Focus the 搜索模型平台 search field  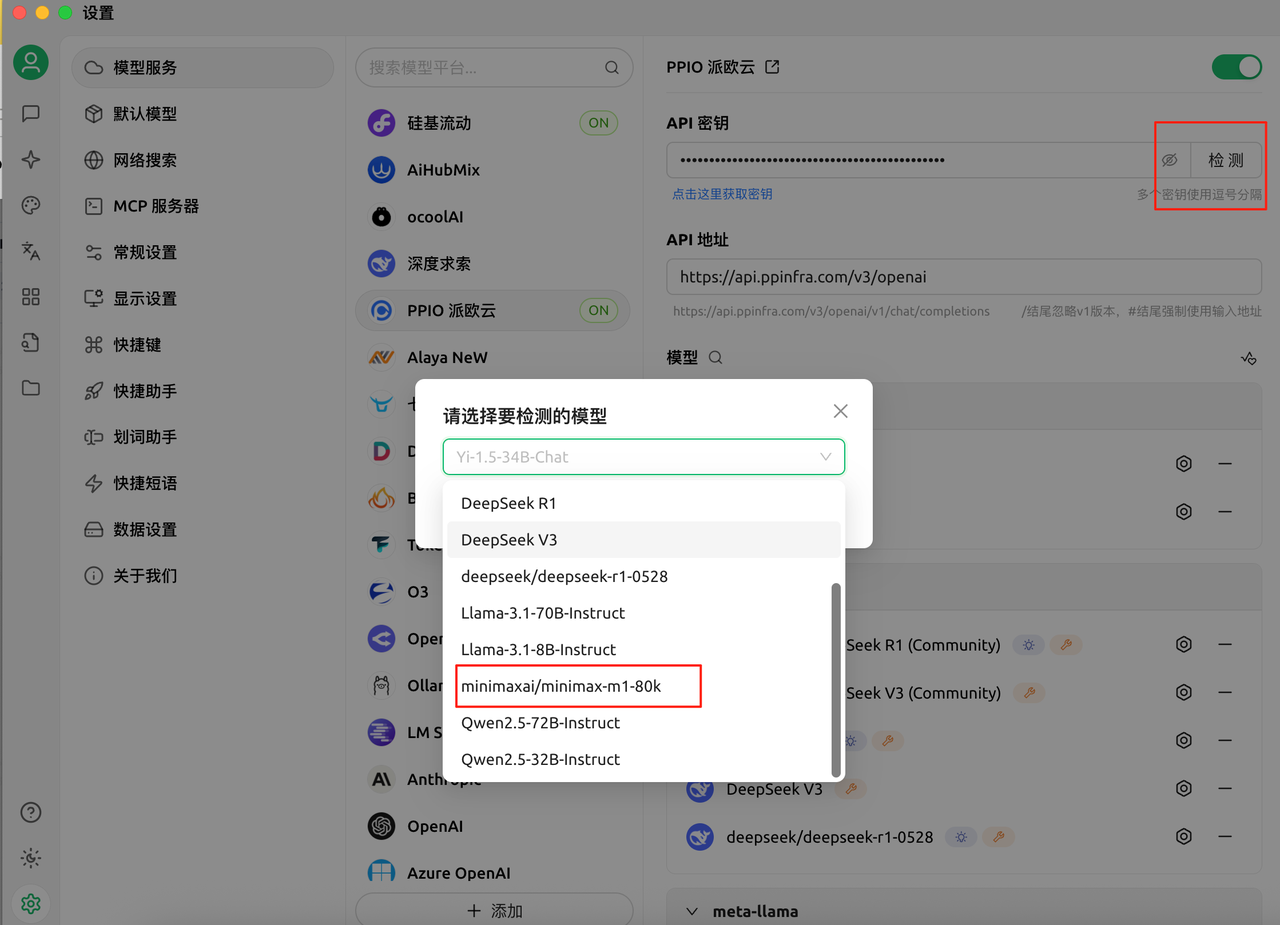(494, 68)
